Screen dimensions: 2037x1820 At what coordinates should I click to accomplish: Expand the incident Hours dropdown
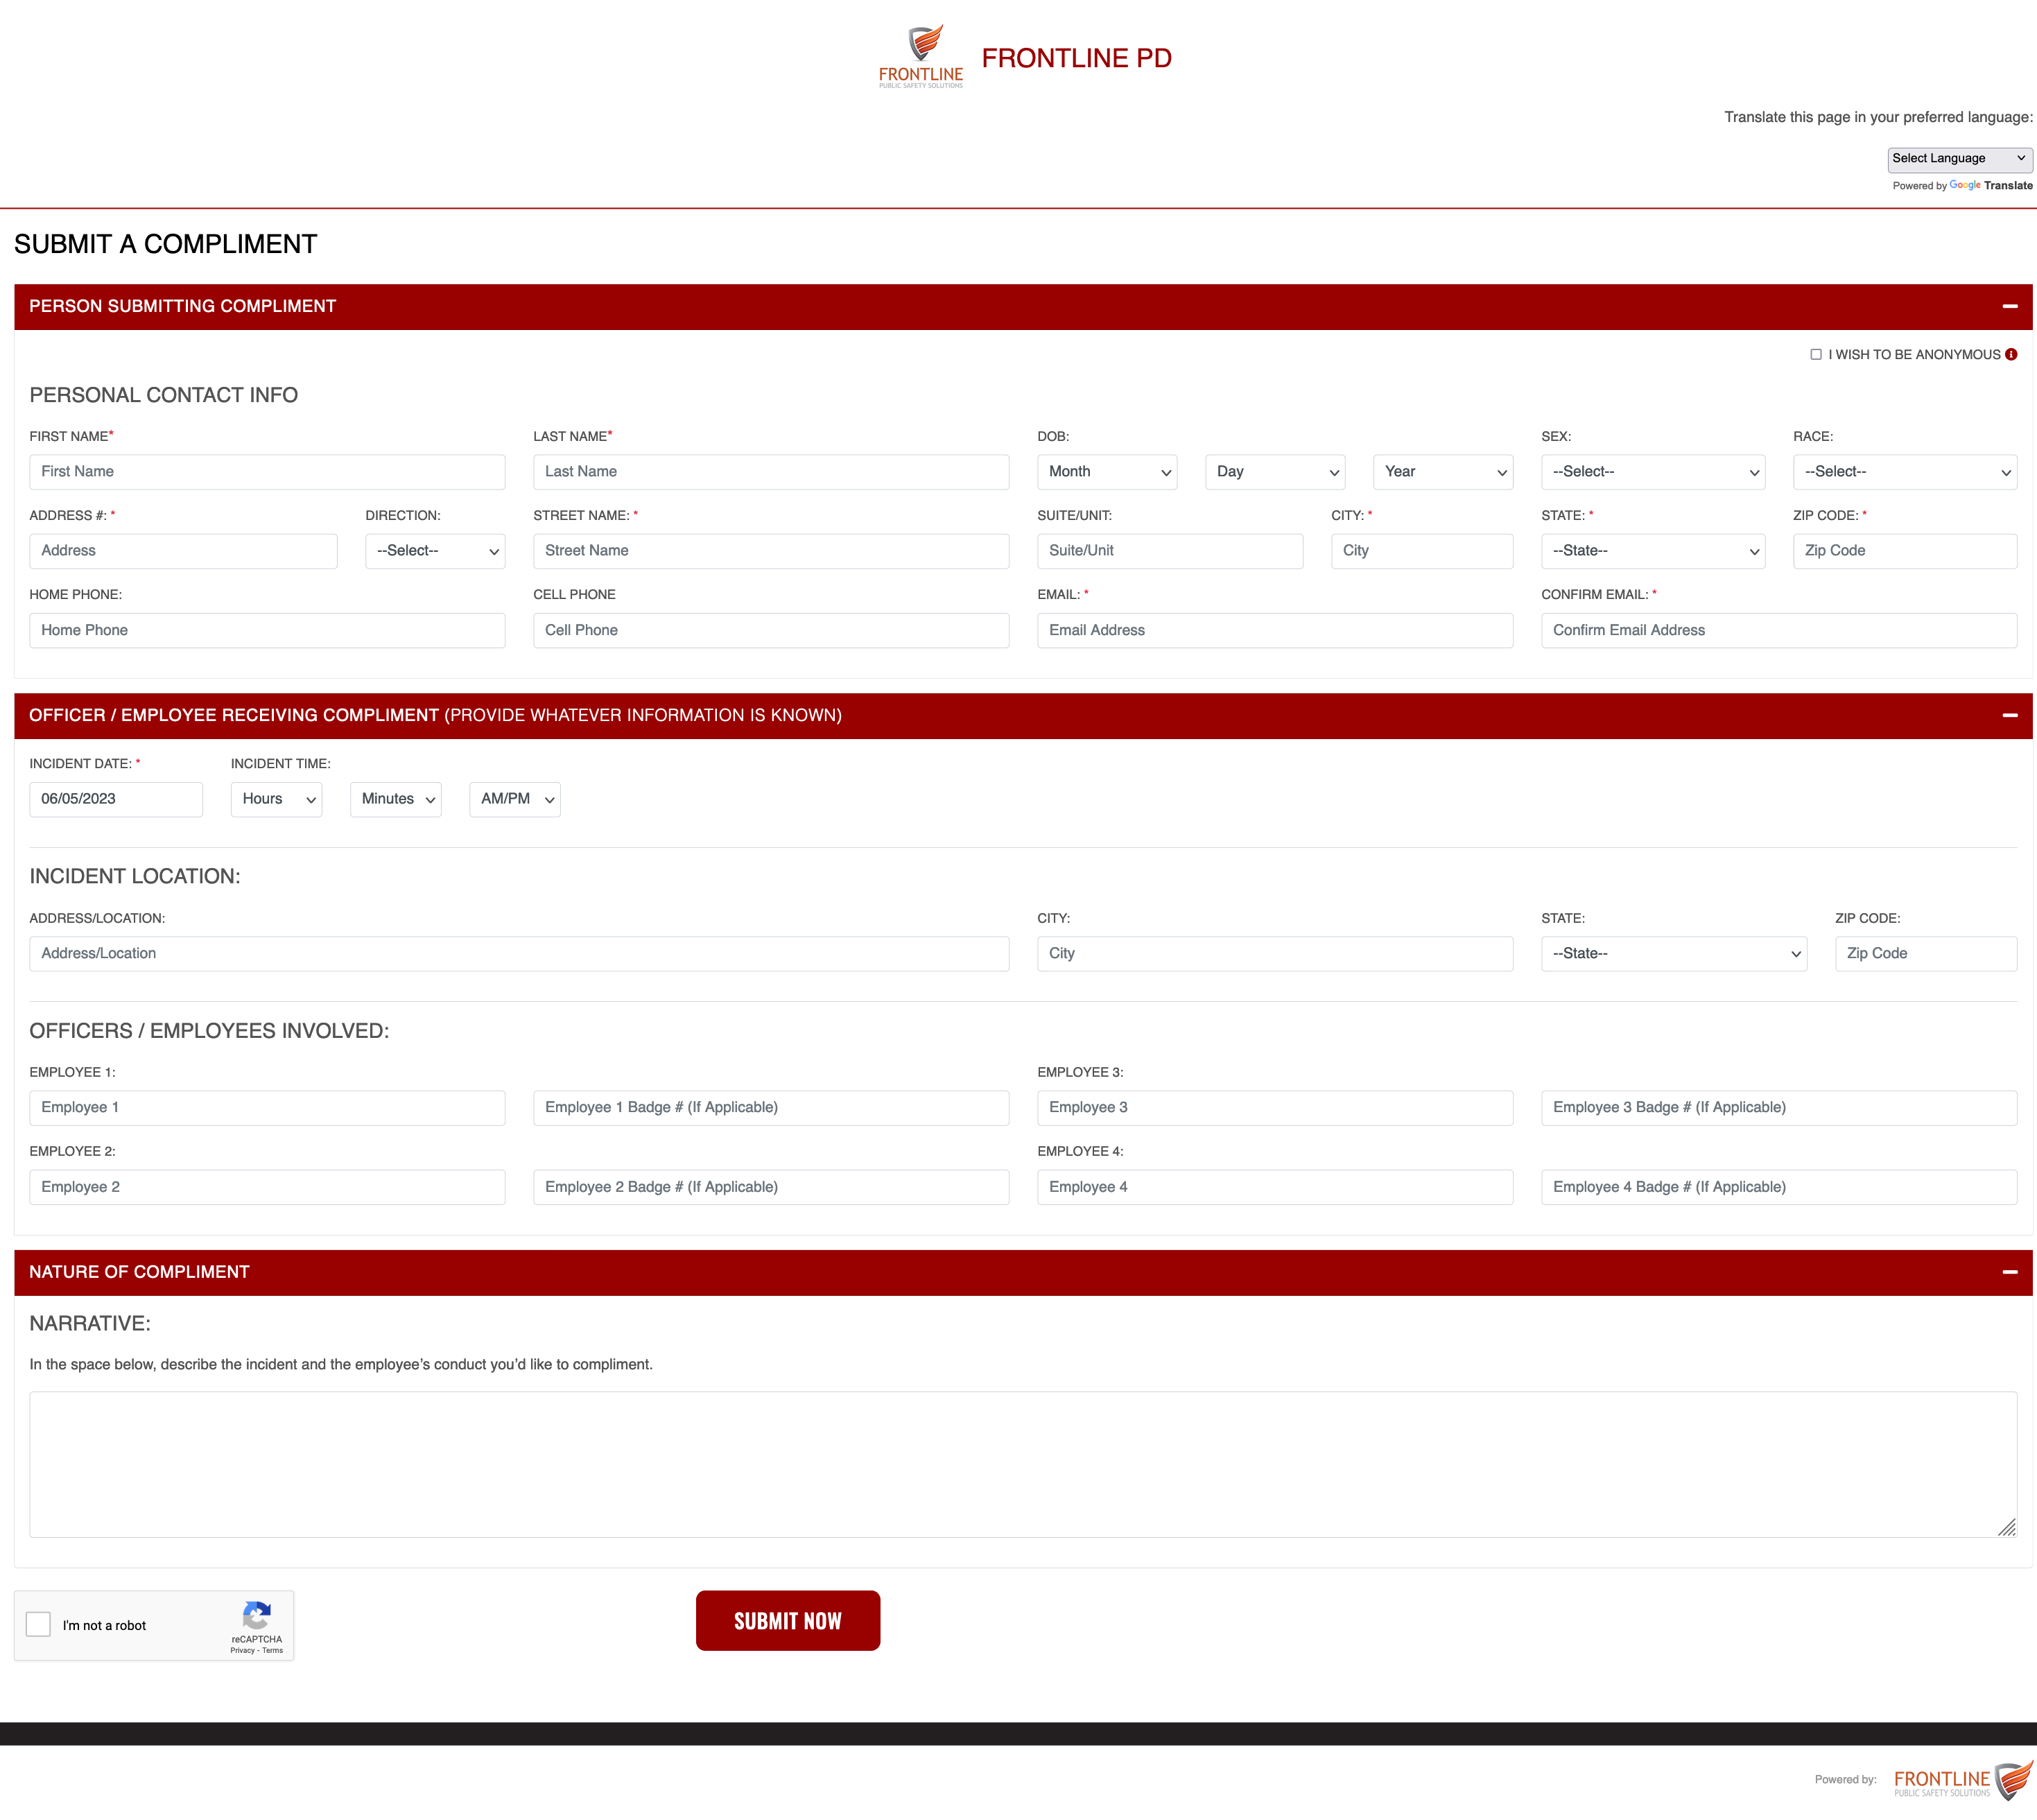click(x=276, y=799)
